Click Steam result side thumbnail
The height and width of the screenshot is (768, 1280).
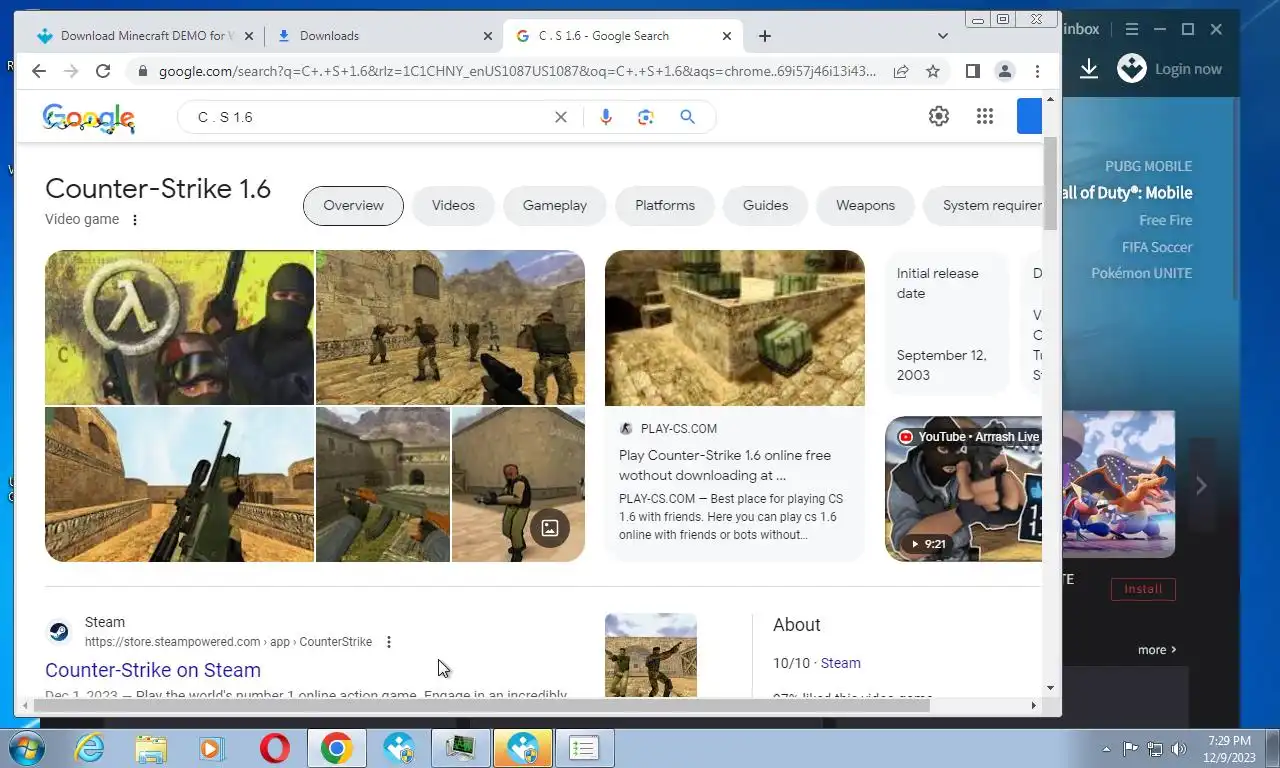[651, 655]
